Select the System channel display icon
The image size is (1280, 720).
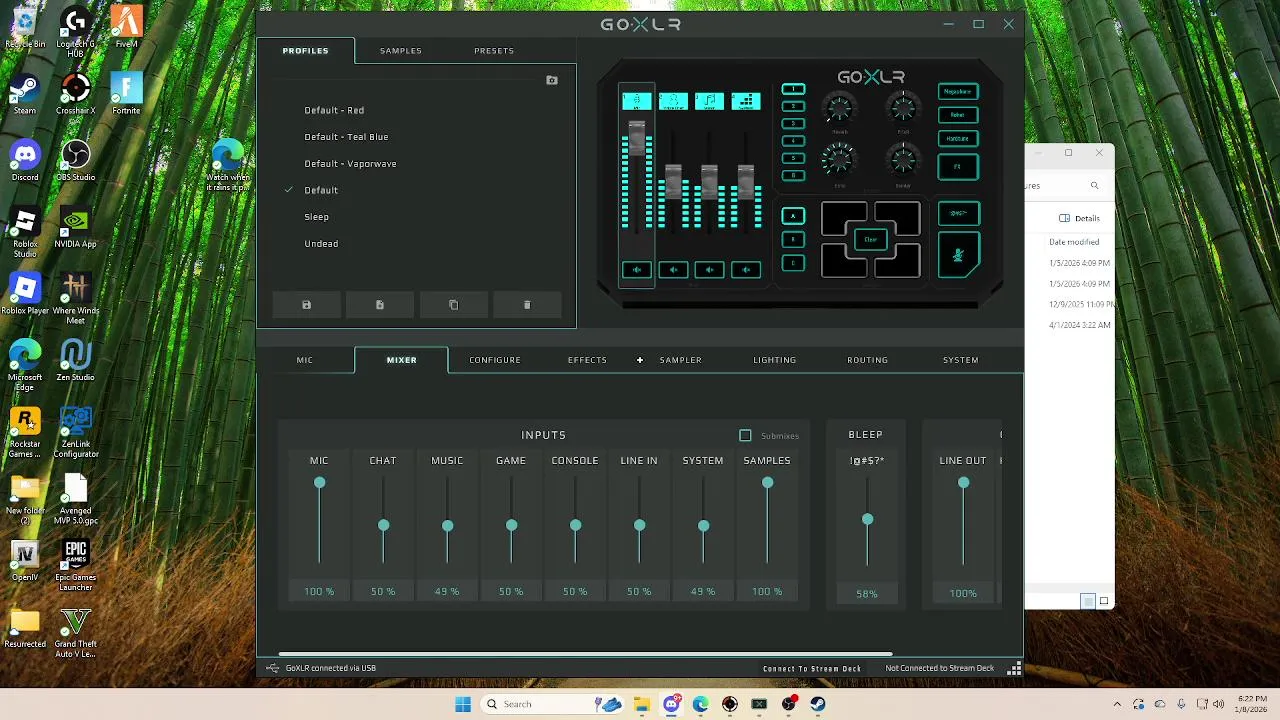(746, 101)
